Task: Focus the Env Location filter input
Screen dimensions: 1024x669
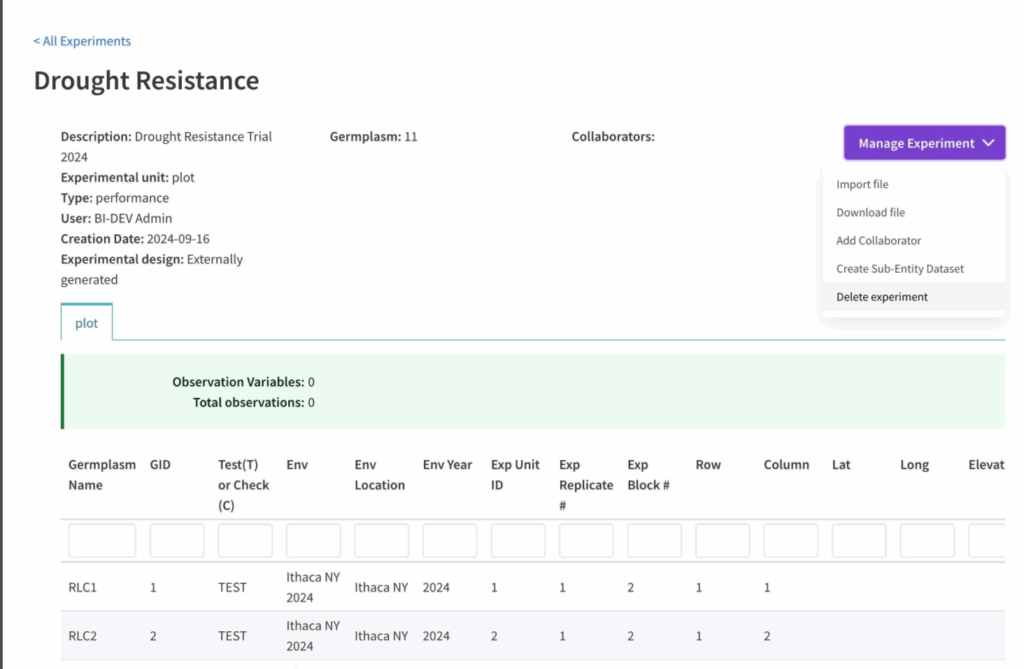Action: 381,541
